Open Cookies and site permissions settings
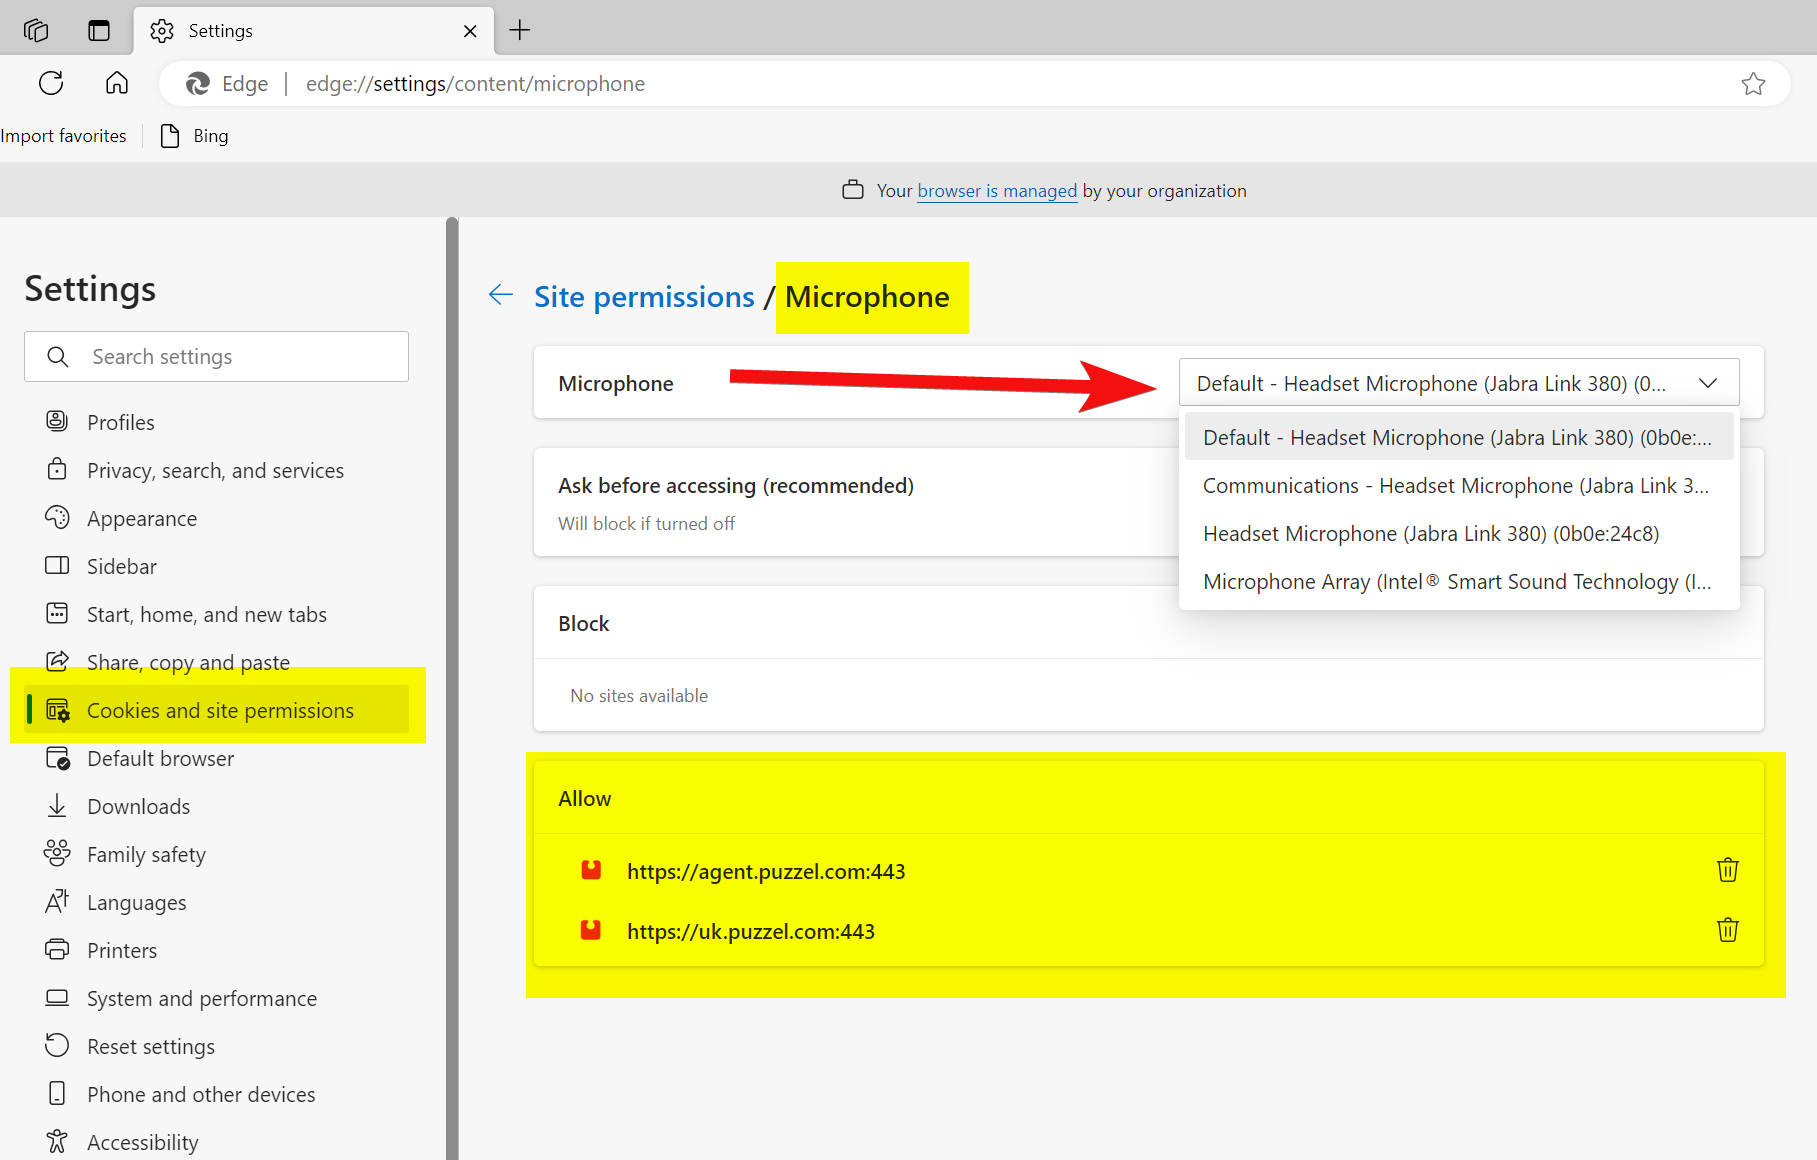Image resolution: width=1817 pixels, height=1160 pixels. pos(220,711)
